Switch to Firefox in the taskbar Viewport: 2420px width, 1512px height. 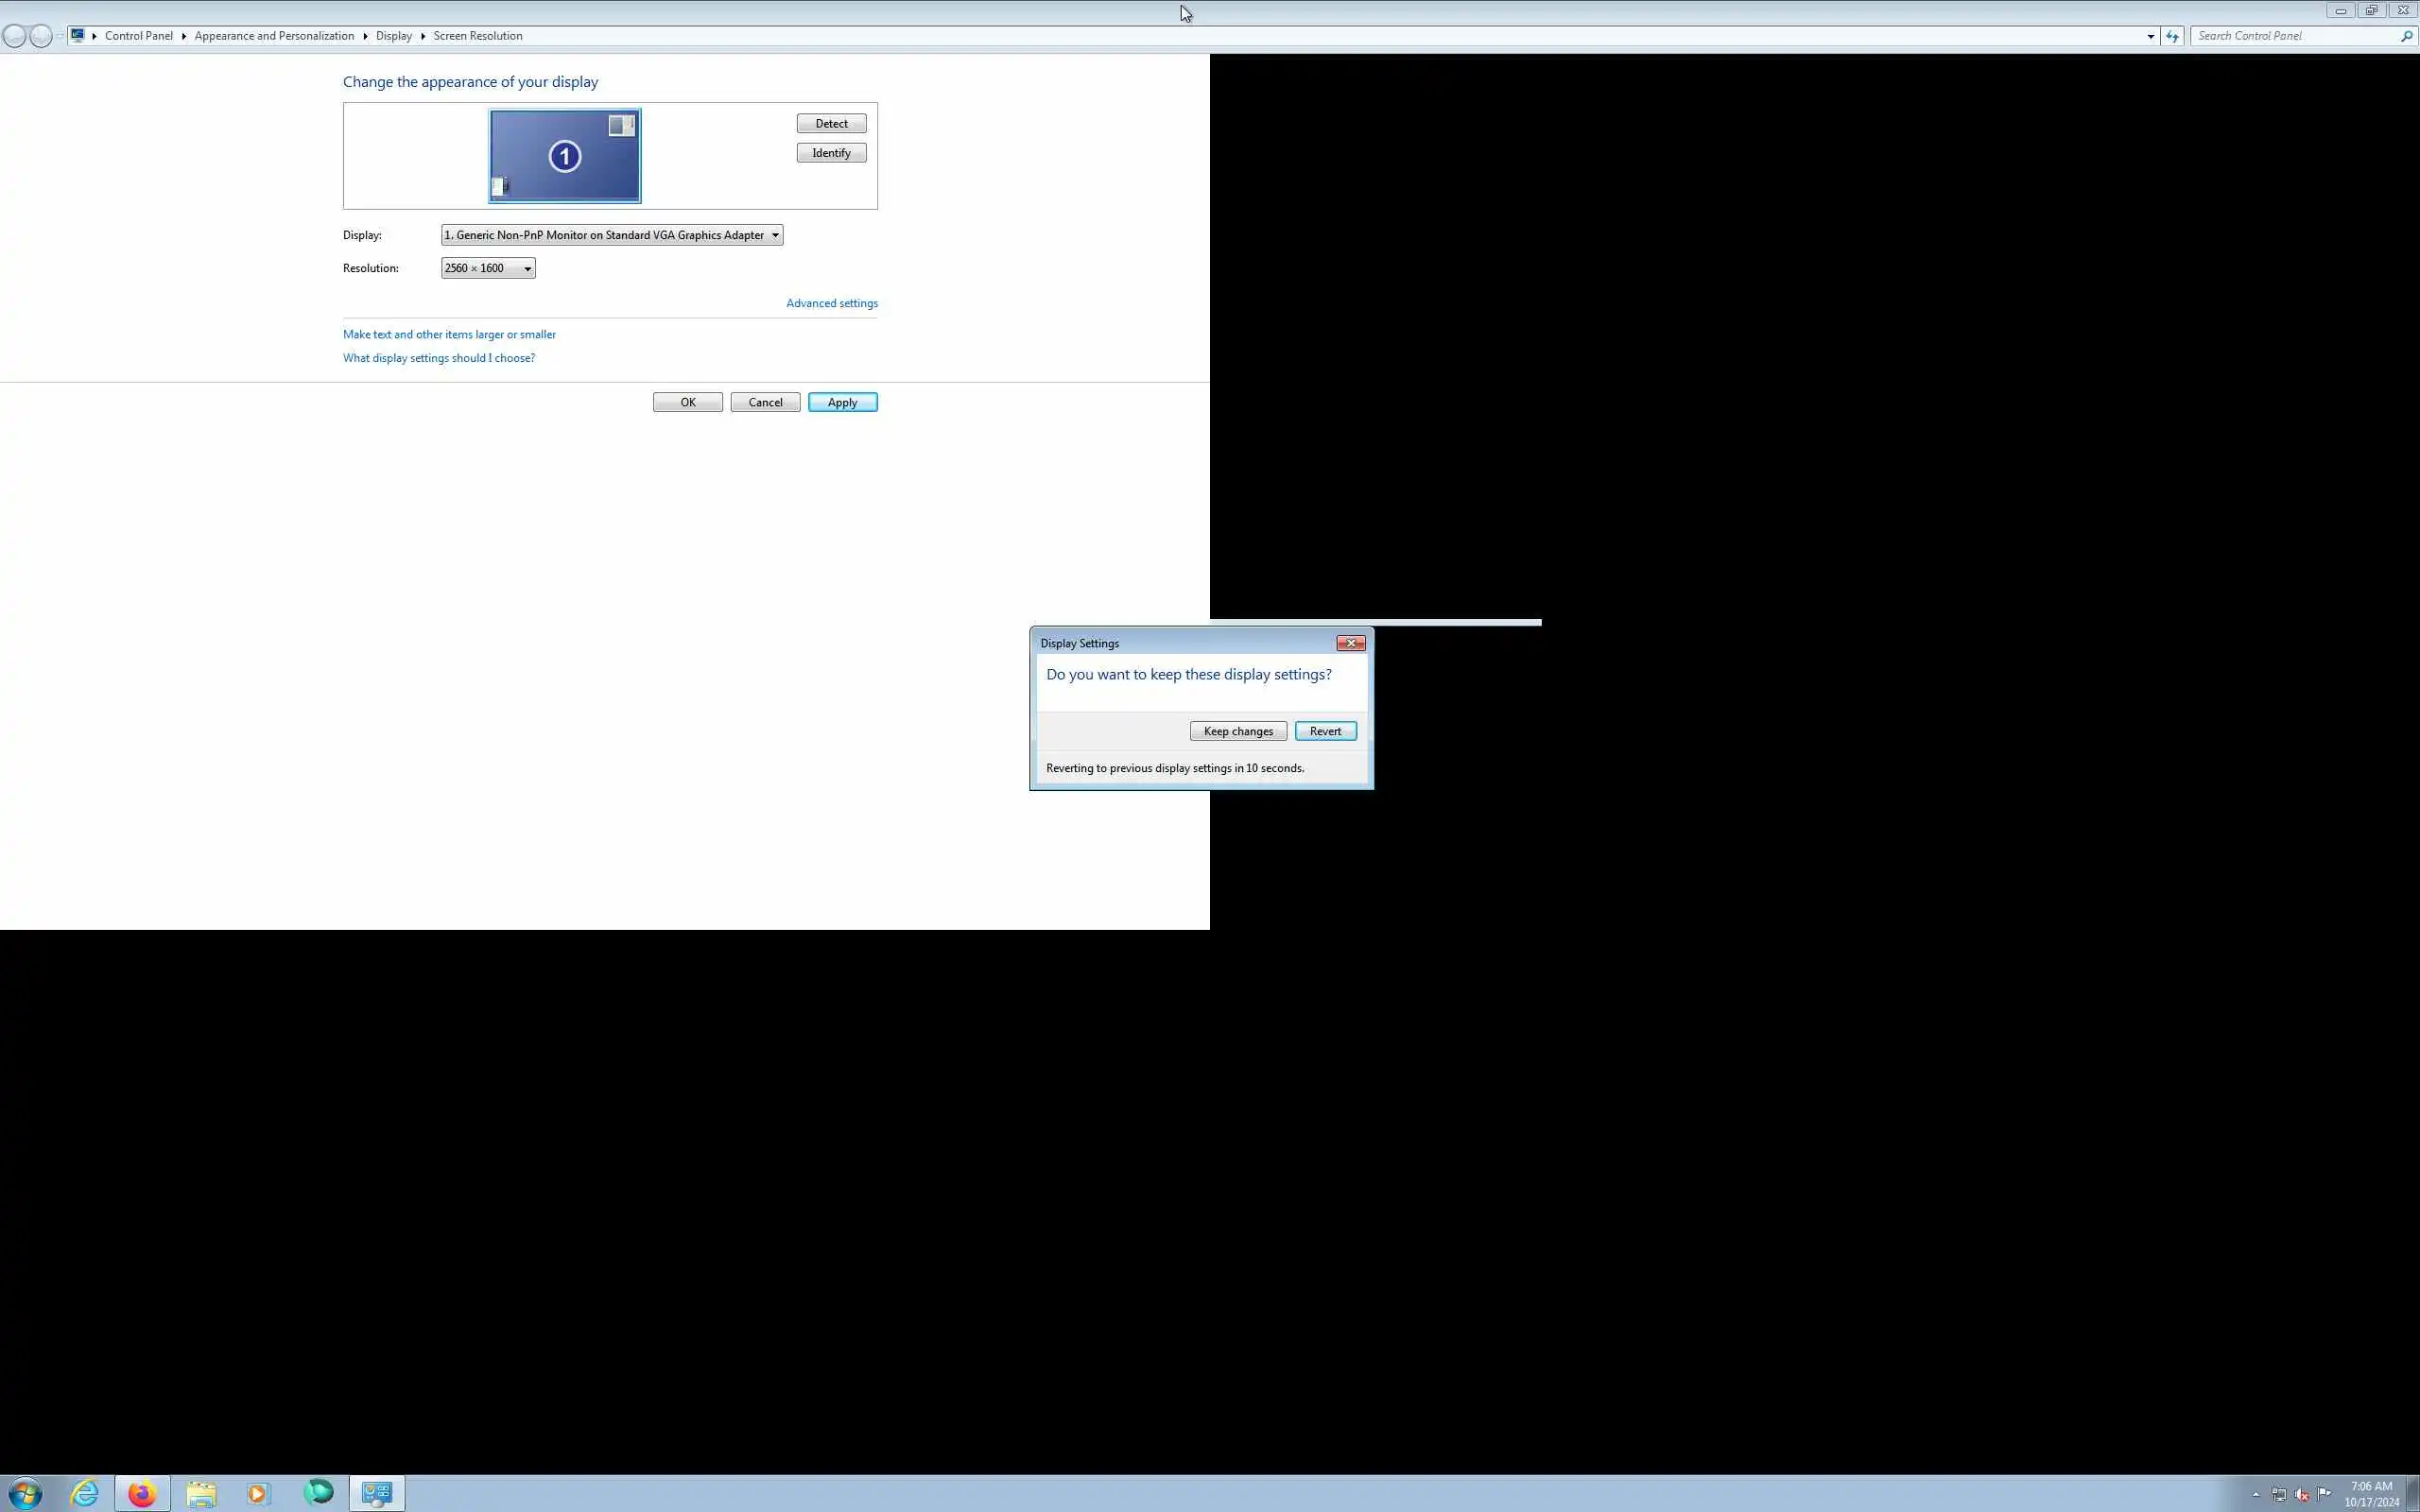pyautogui.click(x=142, y=1494)
